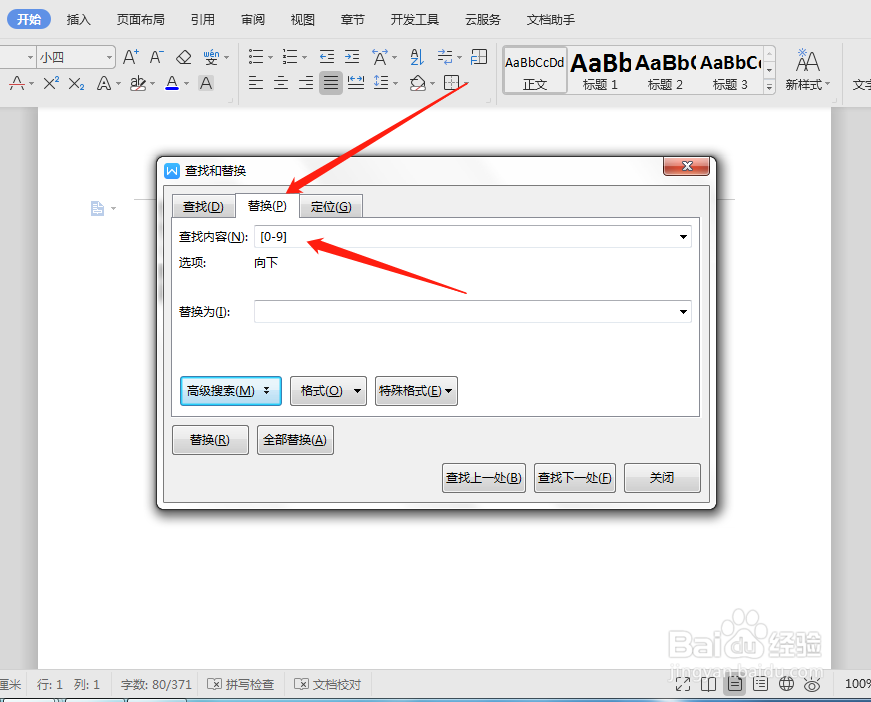Insert a bulleted list
The height and width of the screenshot is (702, 871).
coord(256,57)
